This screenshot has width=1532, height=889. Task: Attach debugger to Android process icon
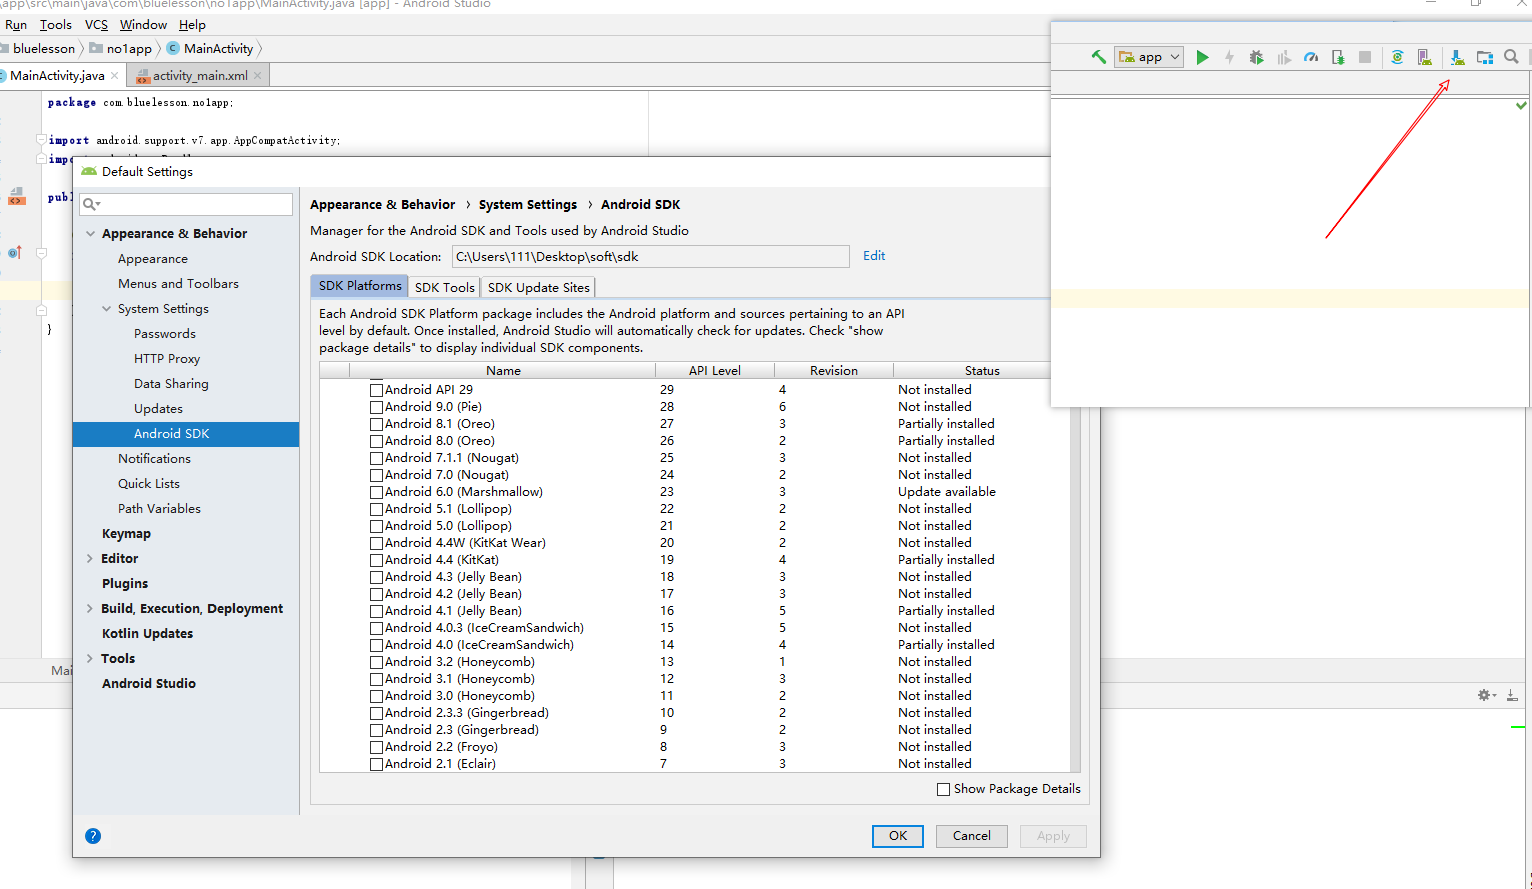(x=1338, y=57)
